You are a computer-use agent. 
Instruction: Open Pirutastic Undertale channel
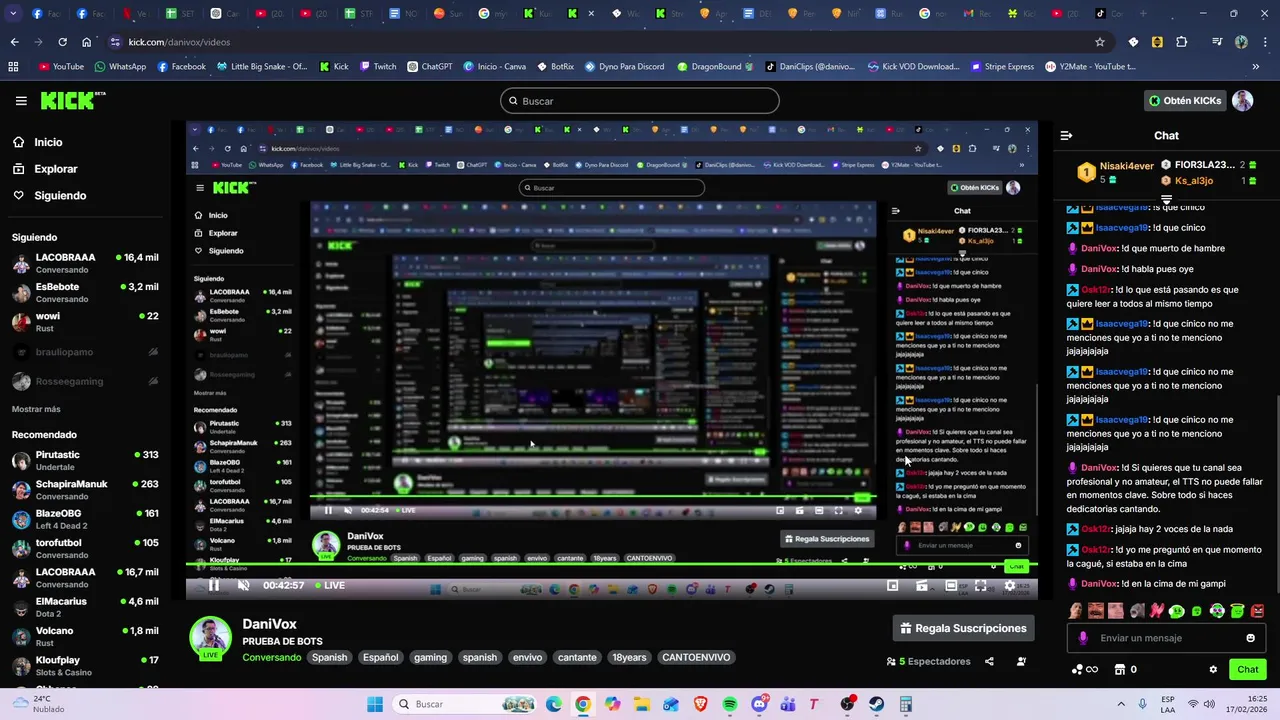[x=85, y=461]
